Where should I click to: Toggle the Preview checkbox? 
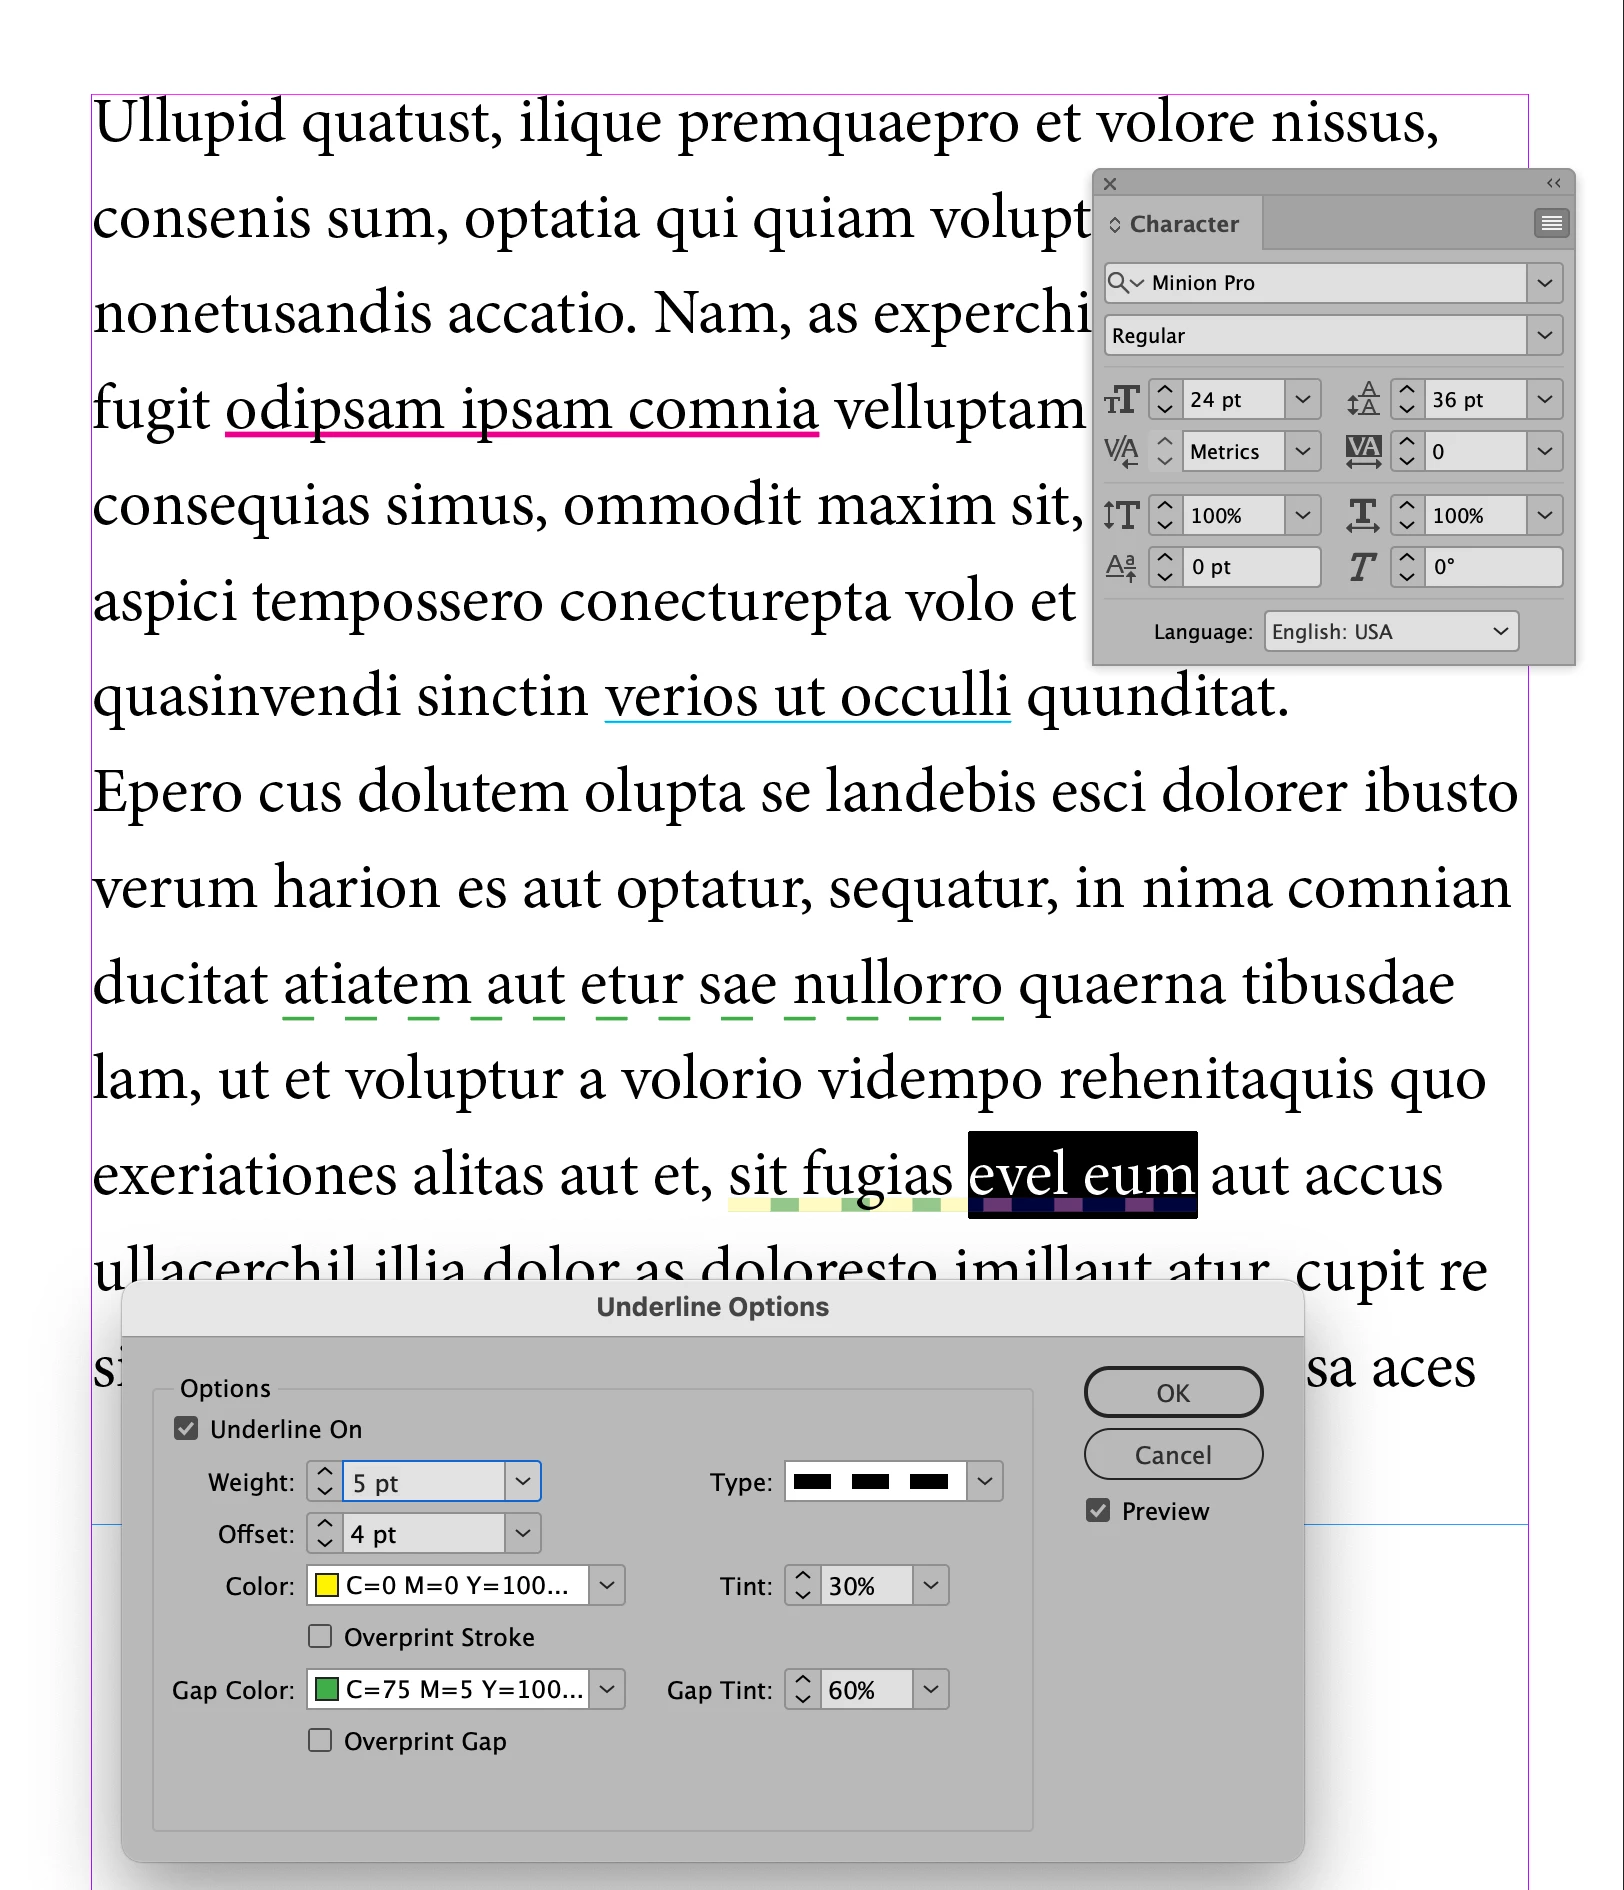click(x=1098, y=1510)
